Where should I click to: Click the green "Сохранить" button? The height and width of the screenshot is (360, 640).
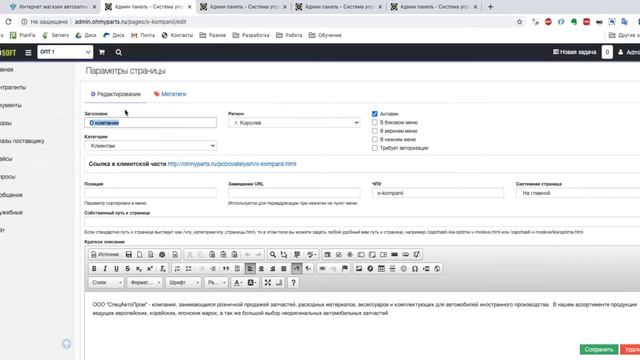(x=599, y=349)
